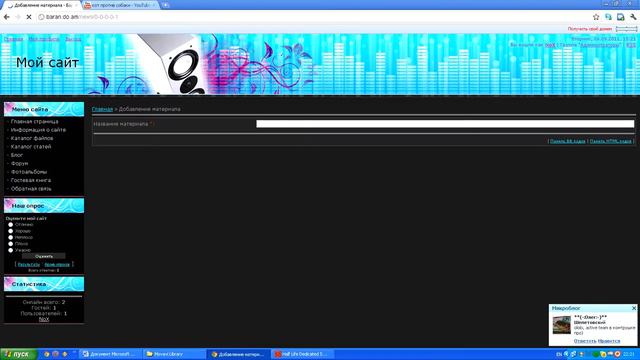Click the Выход link in header

(x=73, y=39)
